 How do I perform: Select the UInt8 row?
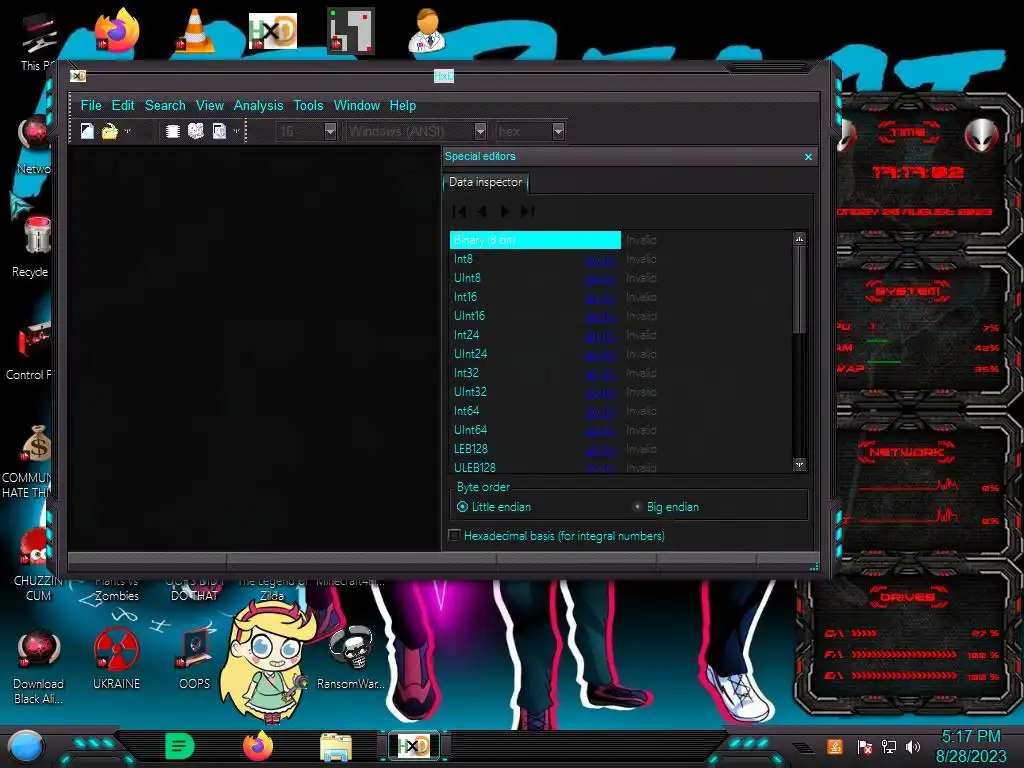coord(620,278)
